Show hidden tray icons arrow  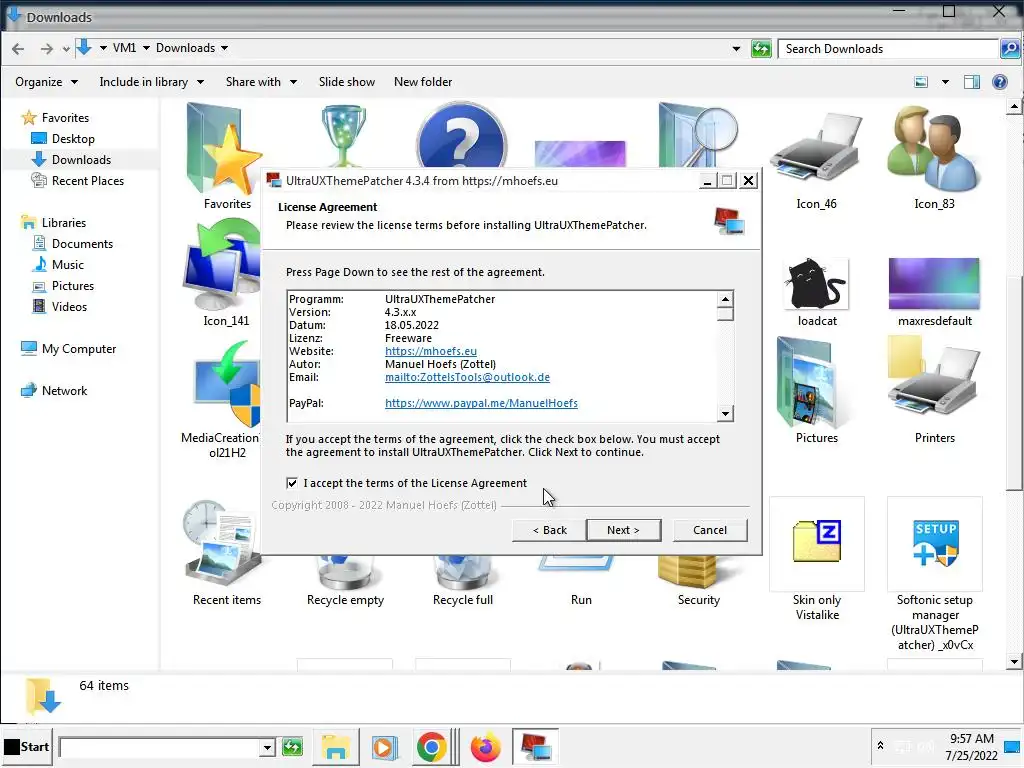pyautogui.click(x=880, y=745)
